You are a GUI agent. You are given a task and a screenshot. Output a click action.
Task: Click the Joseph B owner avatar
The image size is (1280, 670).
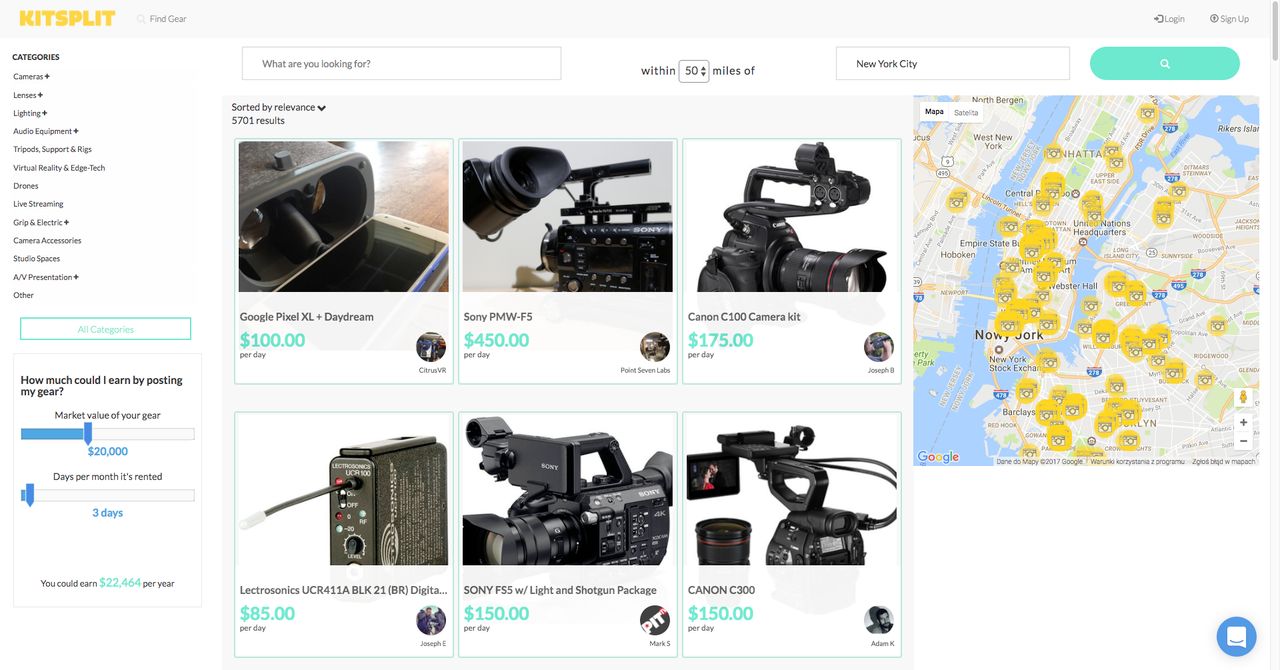click(879, 347)
